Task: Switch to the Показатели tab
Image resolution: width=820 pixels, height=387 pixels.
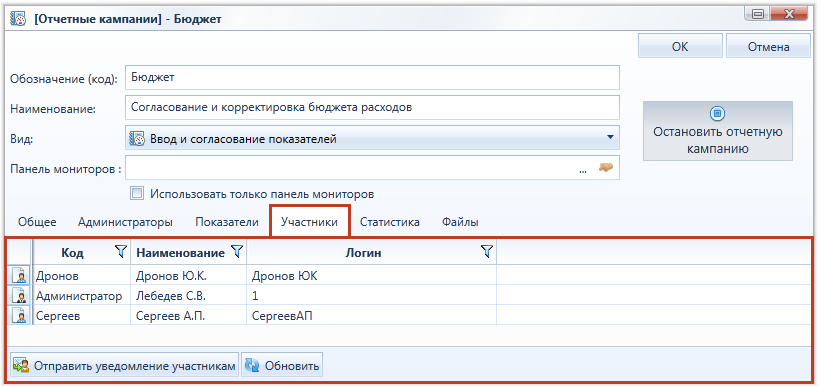Action: click(x=227, y=222)
